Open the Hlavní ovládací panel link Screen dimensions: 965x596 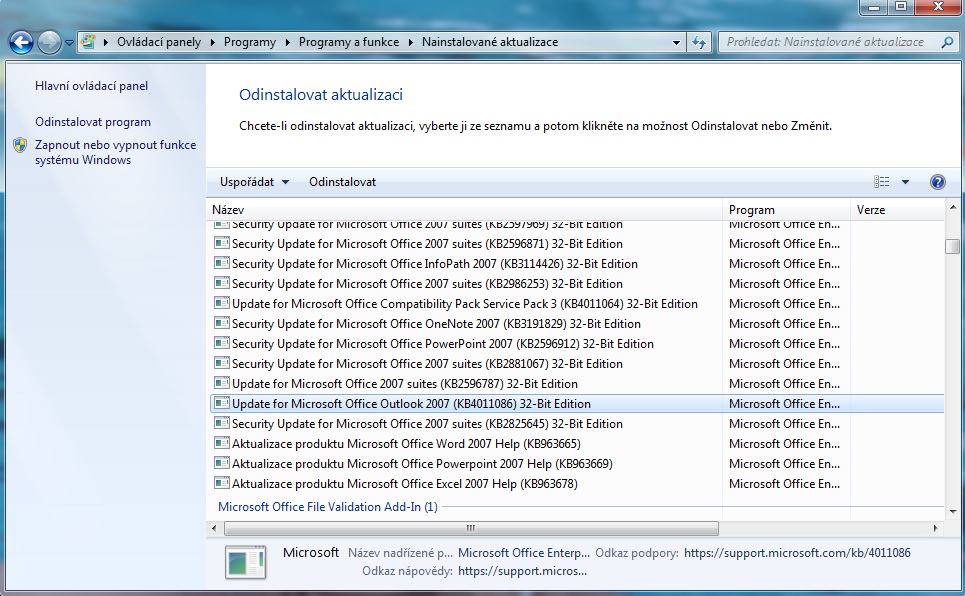[x=91, y=86]
